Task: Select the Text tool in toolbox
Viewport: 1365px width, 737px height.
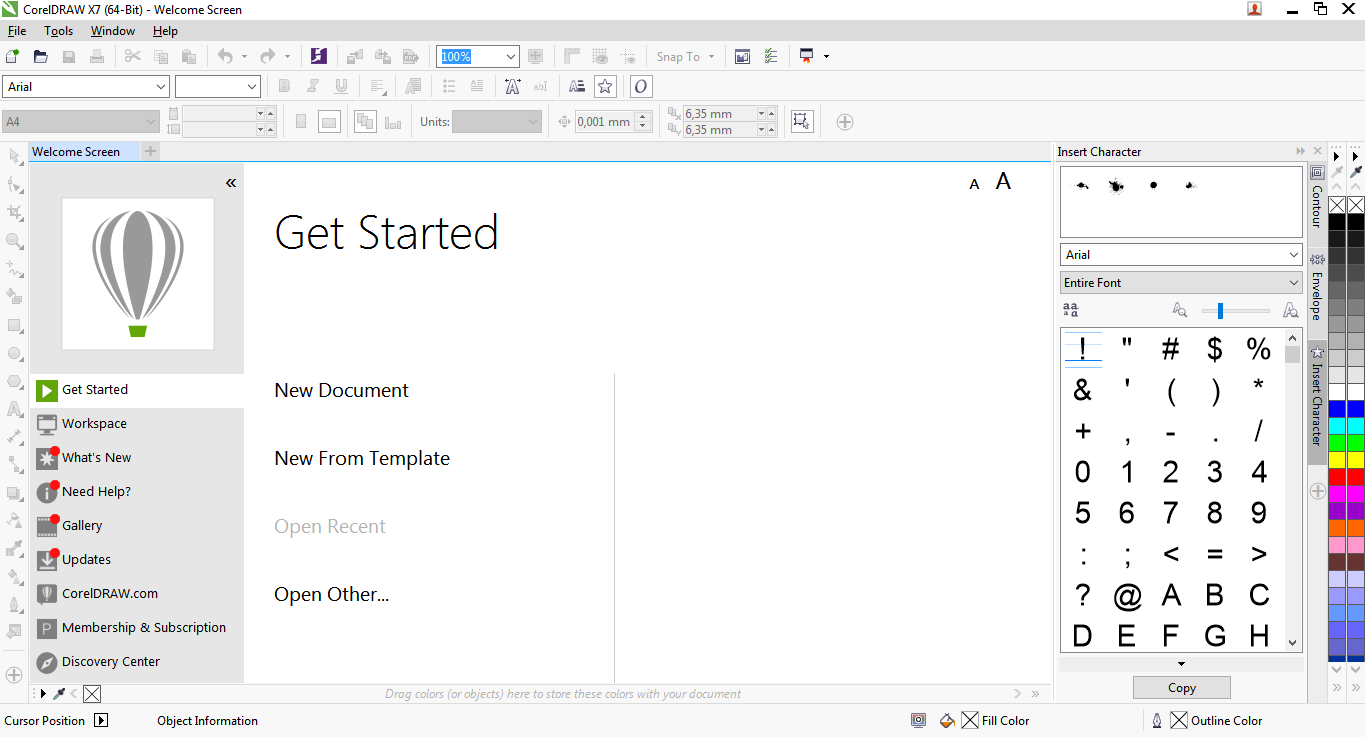Action: 15,409
